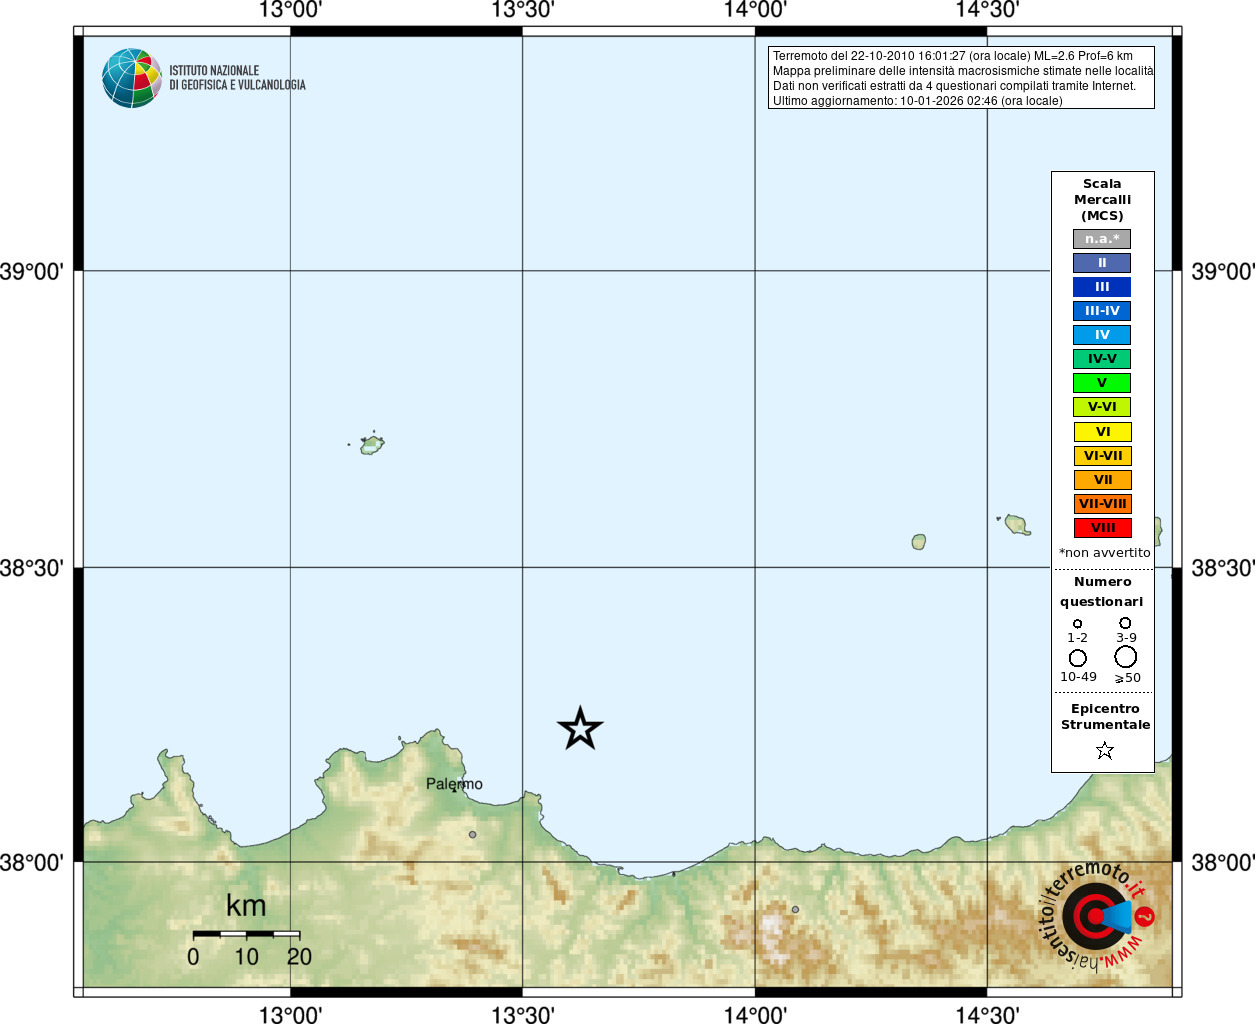Choose the orange VII intensity swatch
This screenshot has width=1255, height=1024.
pos(1102,480)
